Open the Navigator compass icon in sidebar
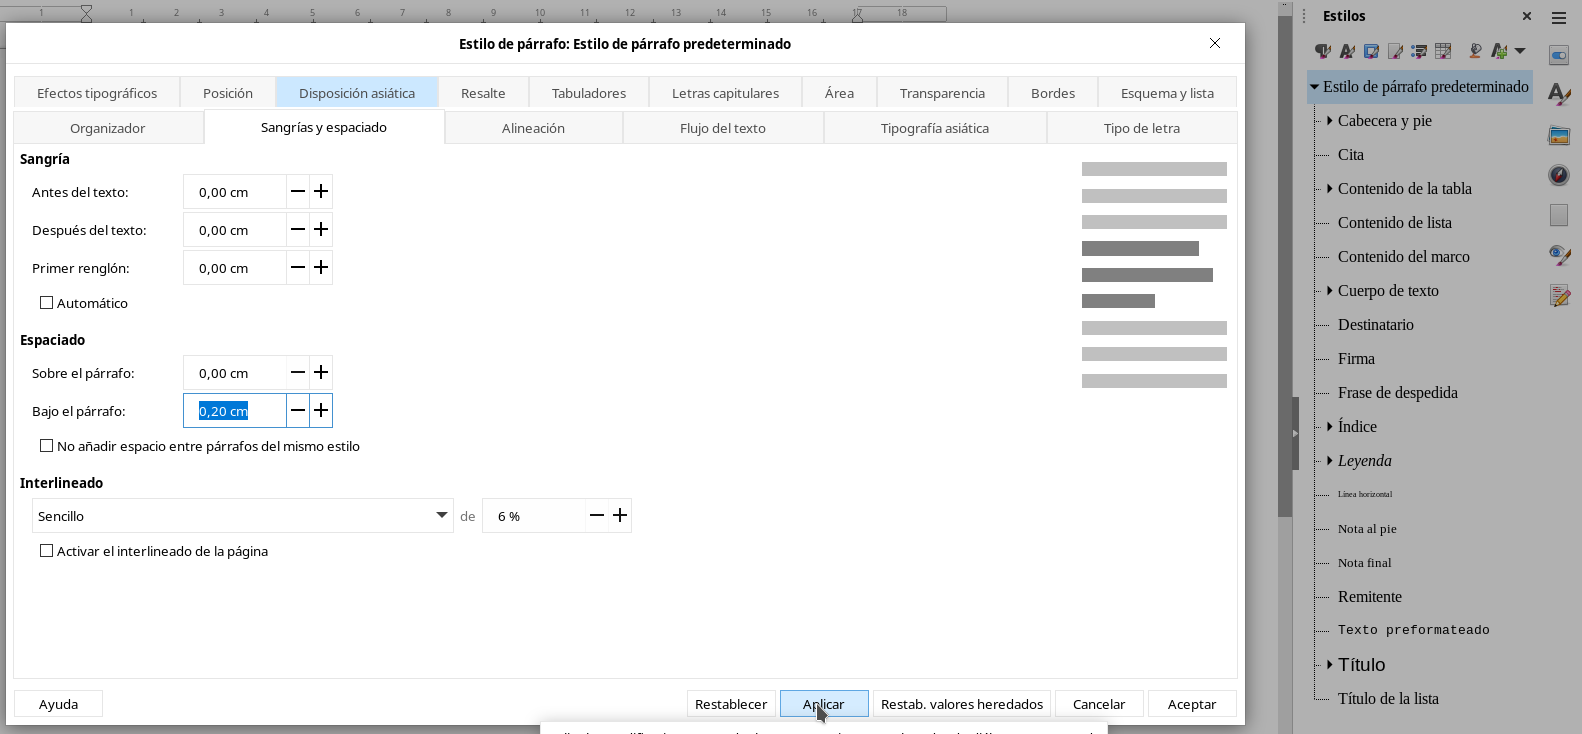 pos(1559,175)
